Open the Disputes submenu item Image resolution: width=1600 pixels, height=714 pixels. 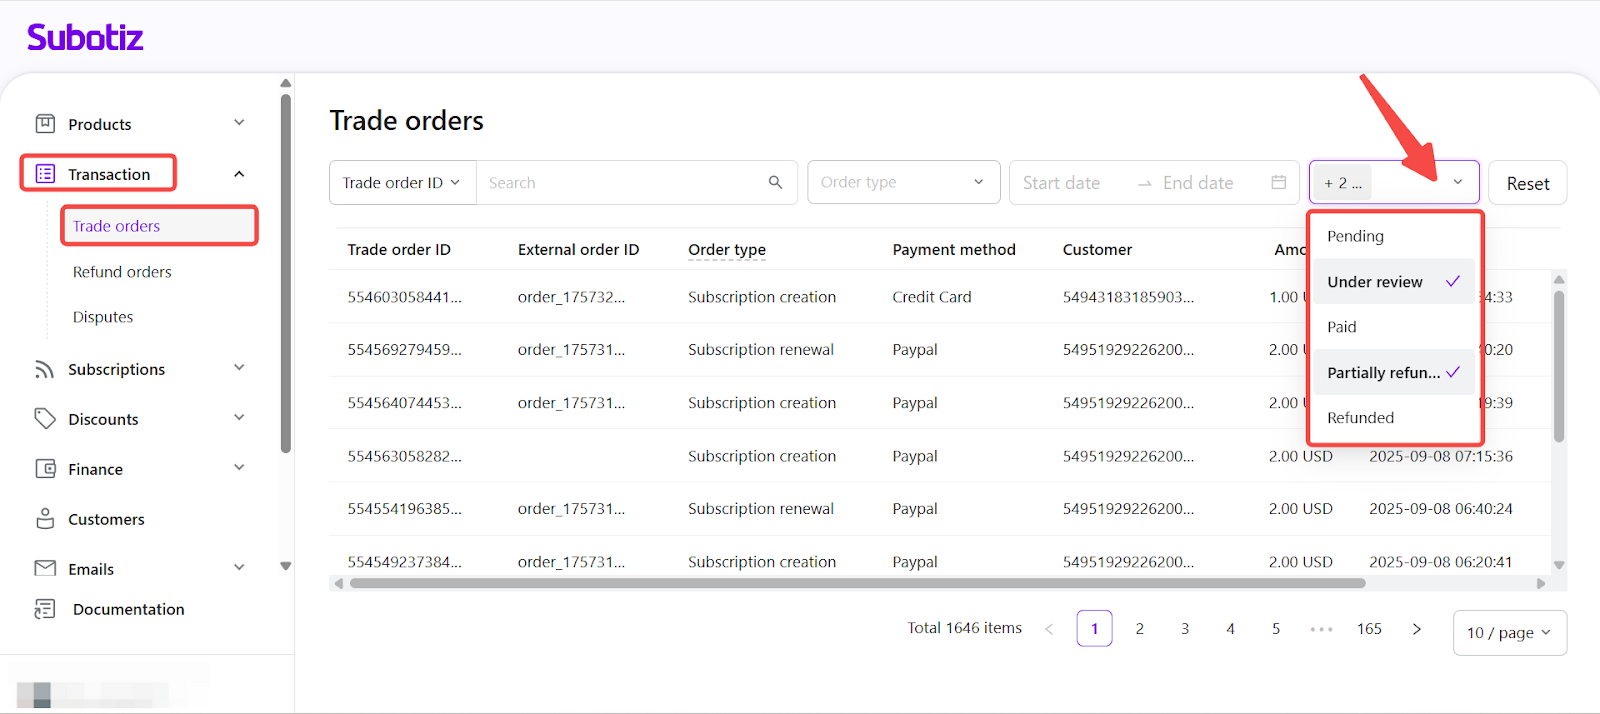point(103,317)
